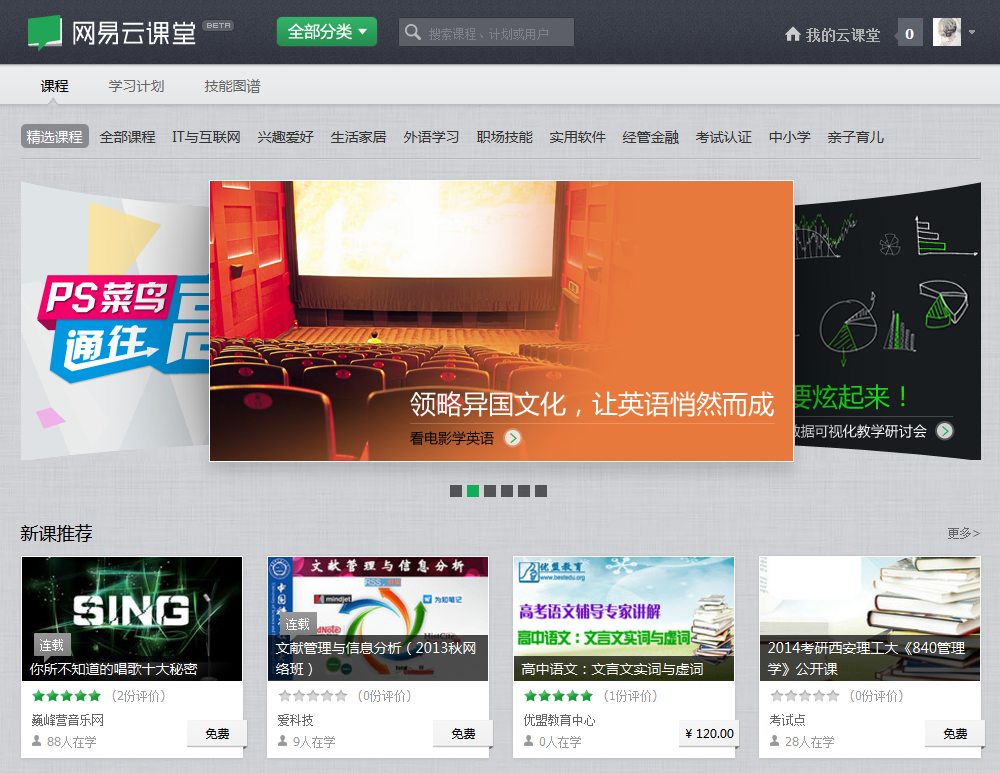Image resolution: width=1000 pixels, height=773 pixels.
Task: Open the PS菜鸟 banner on the left
Action: tap(115, 321)
